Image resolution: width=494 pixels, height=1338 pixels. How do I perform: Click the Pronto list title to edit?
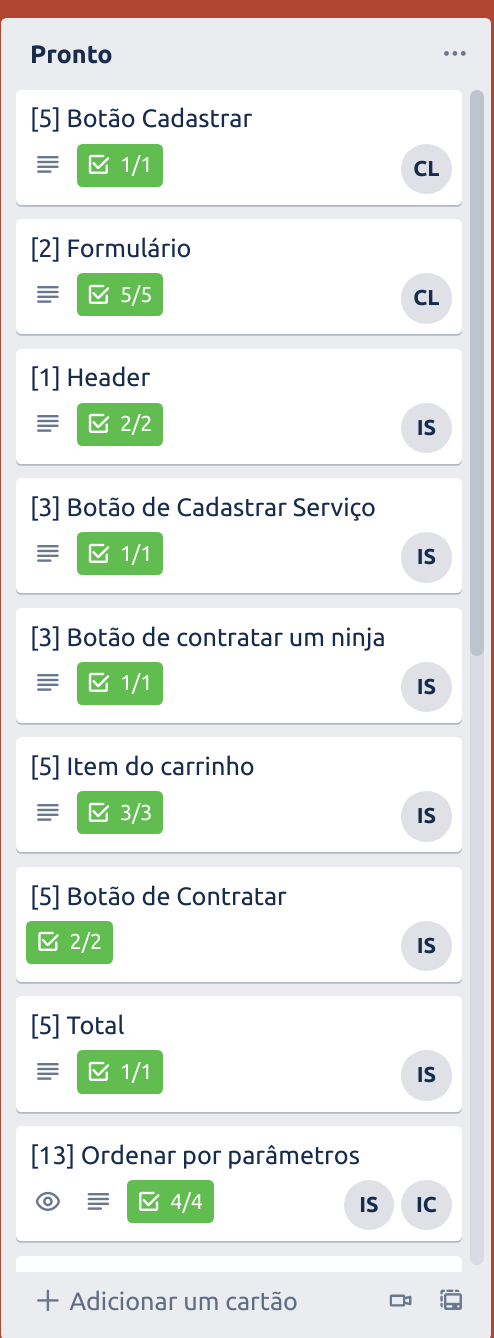(71, 54)
